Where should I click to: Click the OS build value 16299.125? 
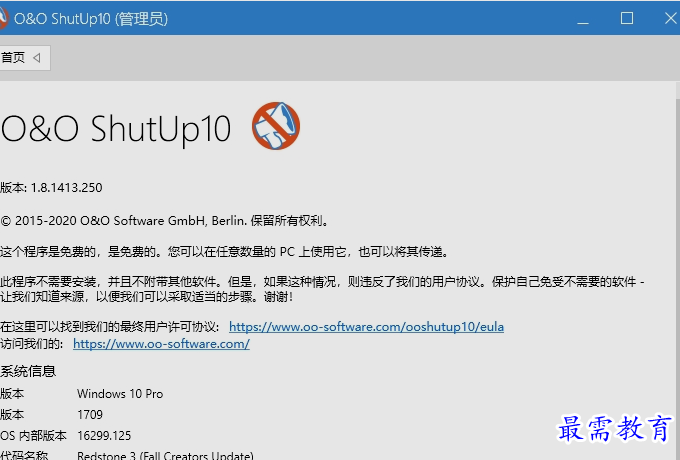click(x=104, y=435)
